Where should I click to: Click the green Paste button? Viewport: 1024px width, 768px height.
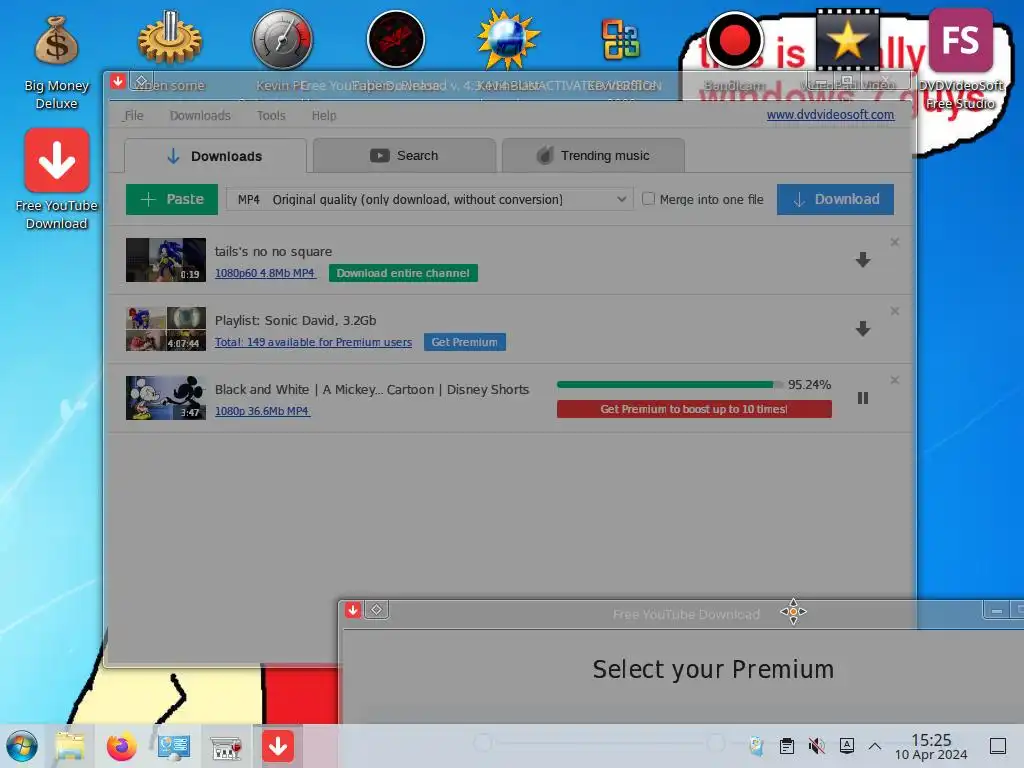[172, 199]
